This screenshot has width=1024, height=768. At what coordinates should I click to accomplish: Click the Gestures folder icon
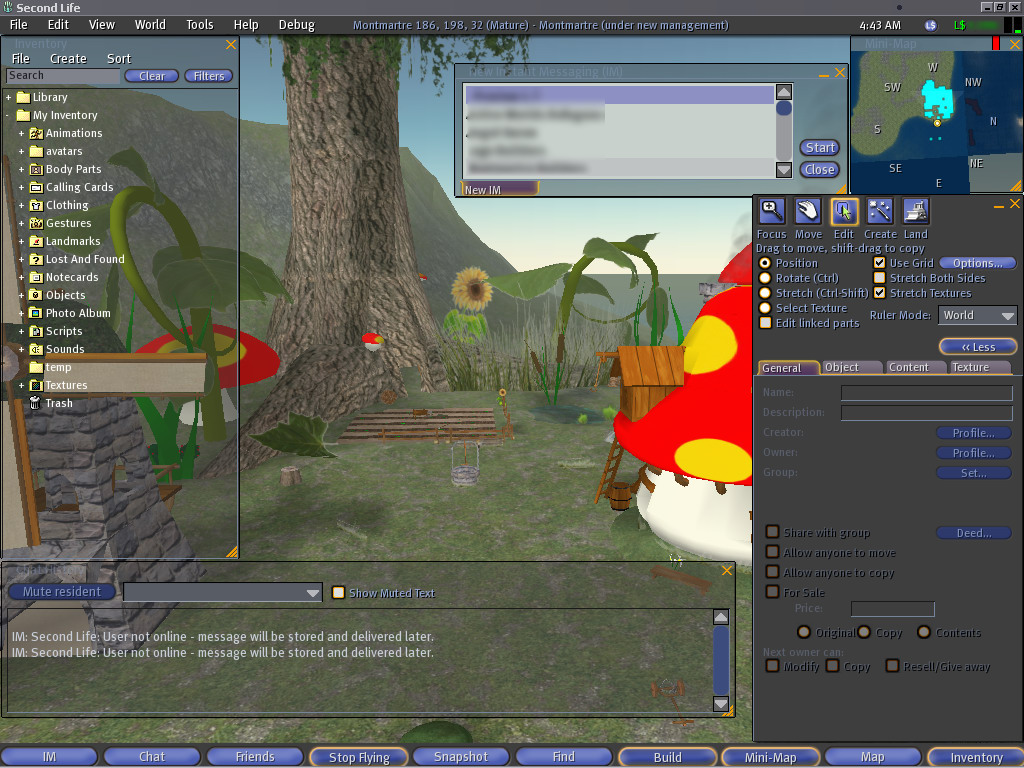click(x=37, y=223)
